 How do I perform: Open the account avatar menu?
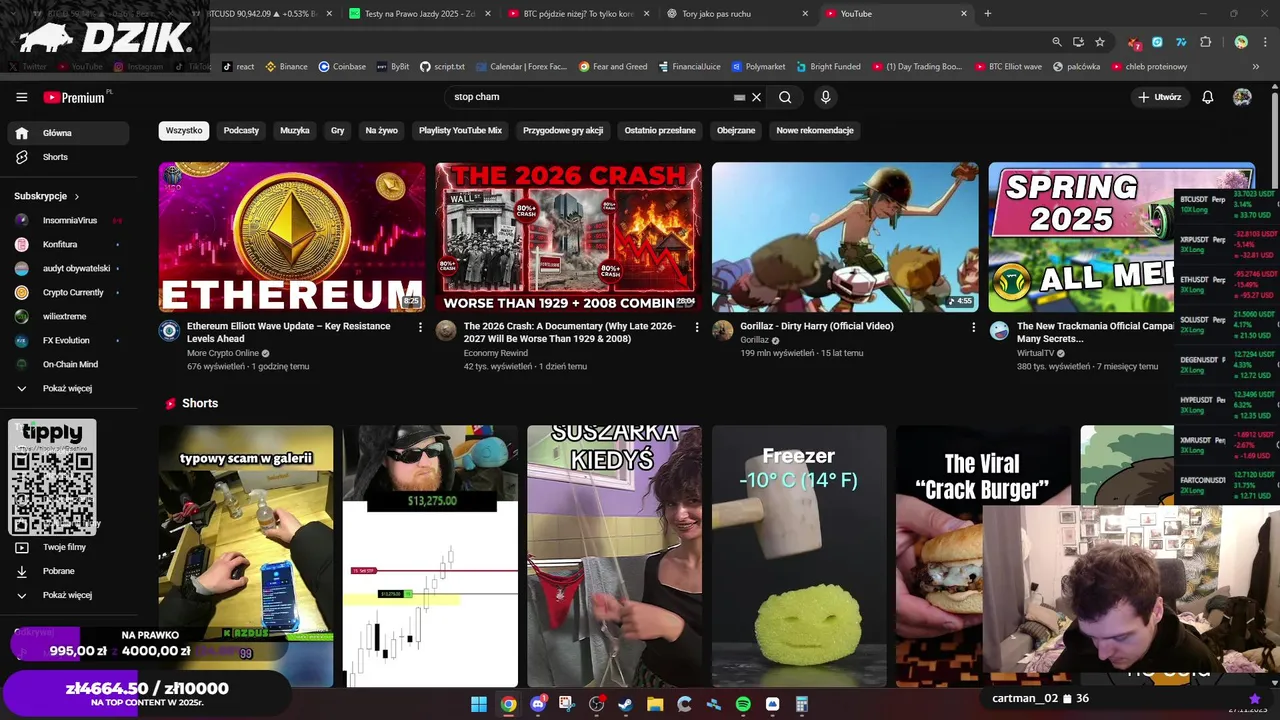tap(1242, 97)
